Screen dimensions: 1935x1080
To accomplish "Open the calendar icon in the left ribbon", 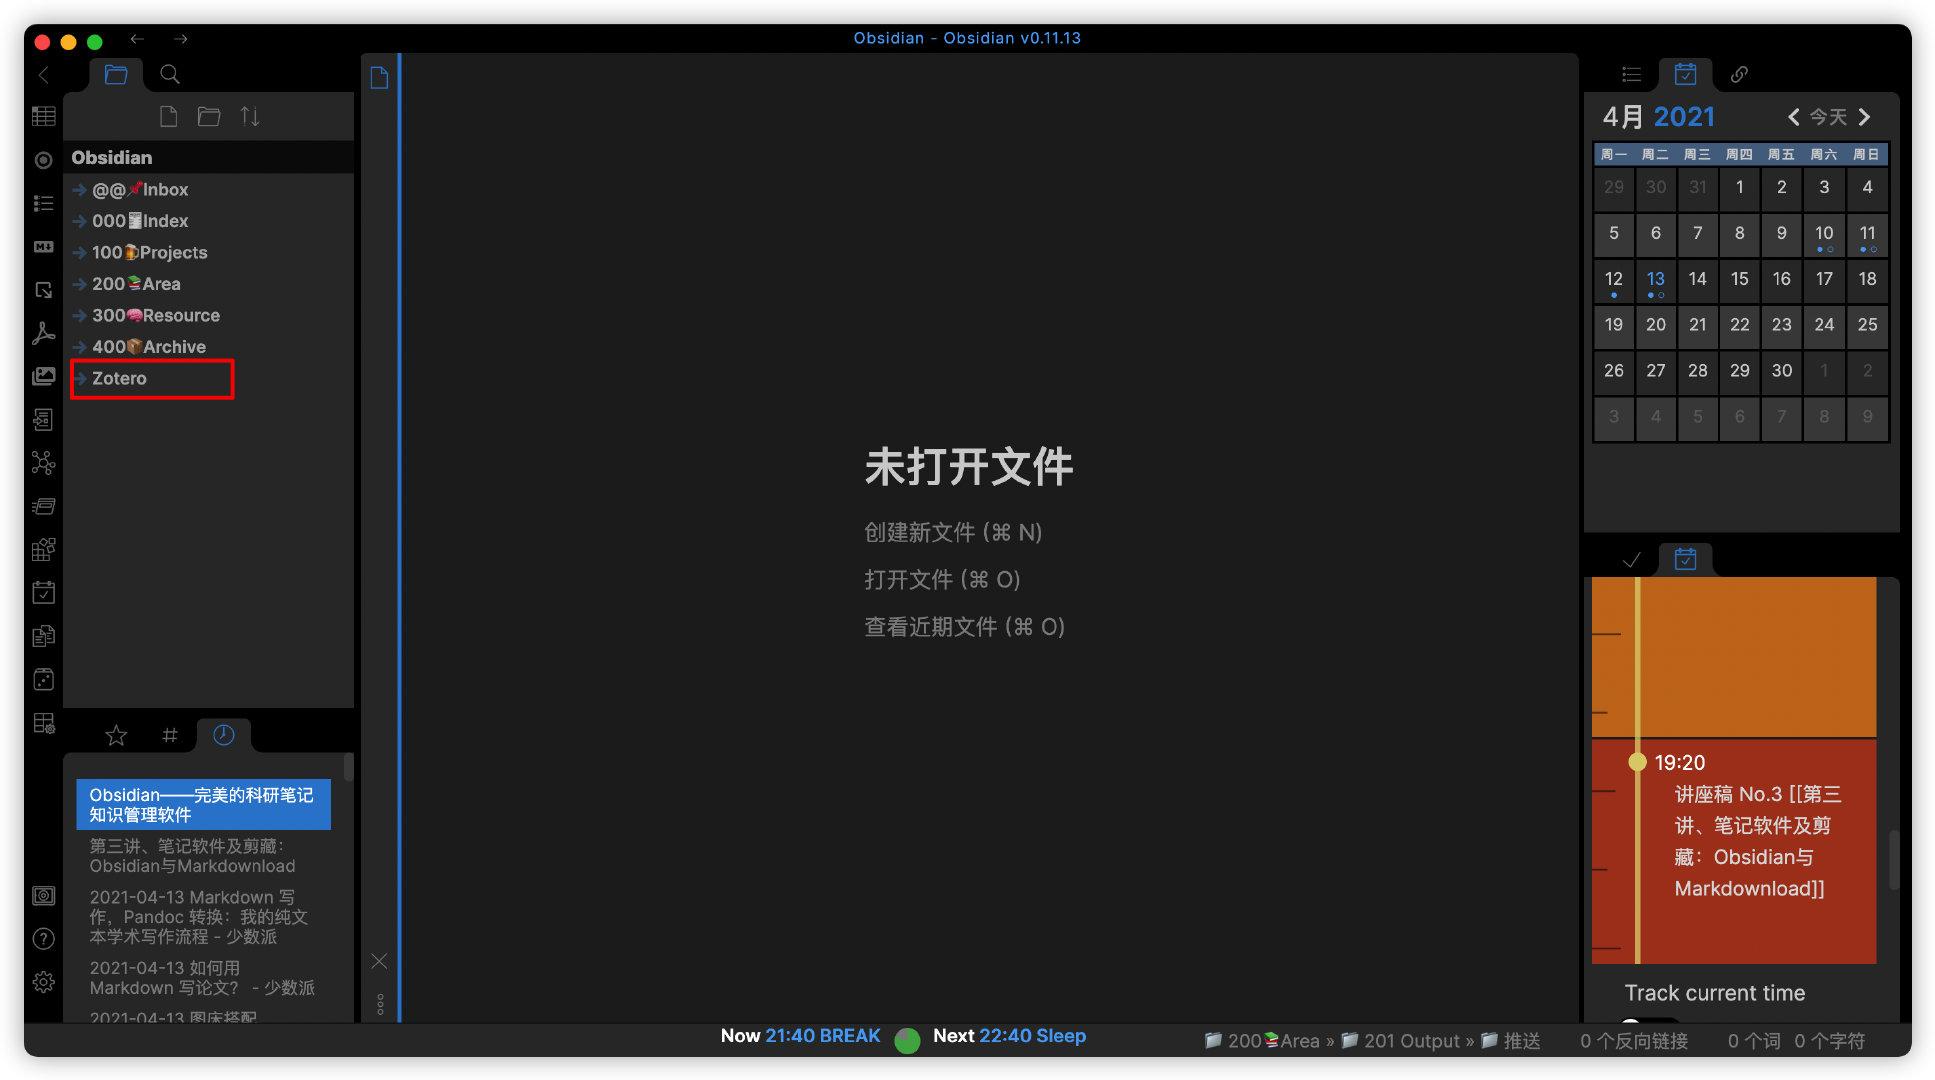I will (x=43, y=592).
